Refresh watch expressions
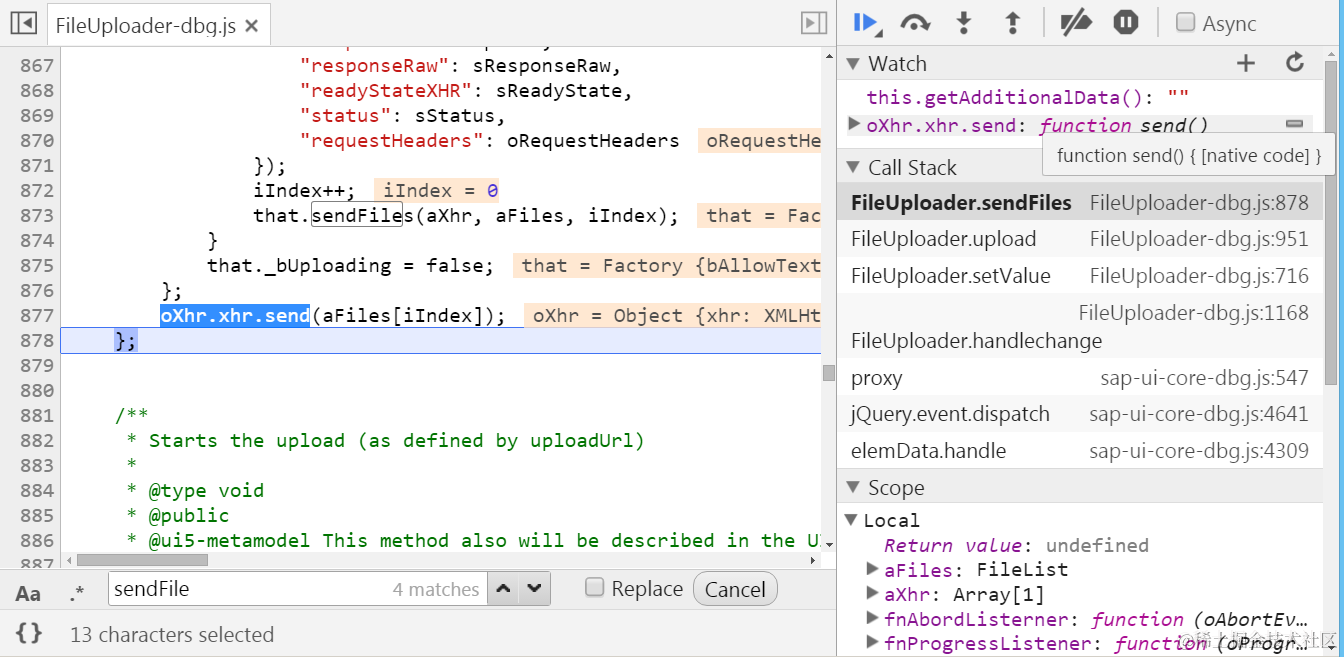The width and height of the screenshot is (1344, 657). pyautogui.click(x=1295, y=63)
